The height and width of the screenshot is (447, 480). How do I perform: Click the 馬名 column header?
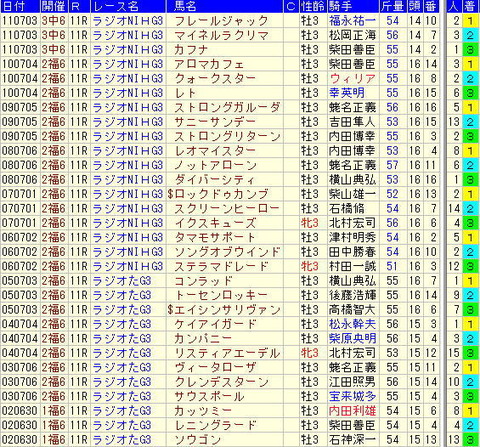[x=224, y=6]
